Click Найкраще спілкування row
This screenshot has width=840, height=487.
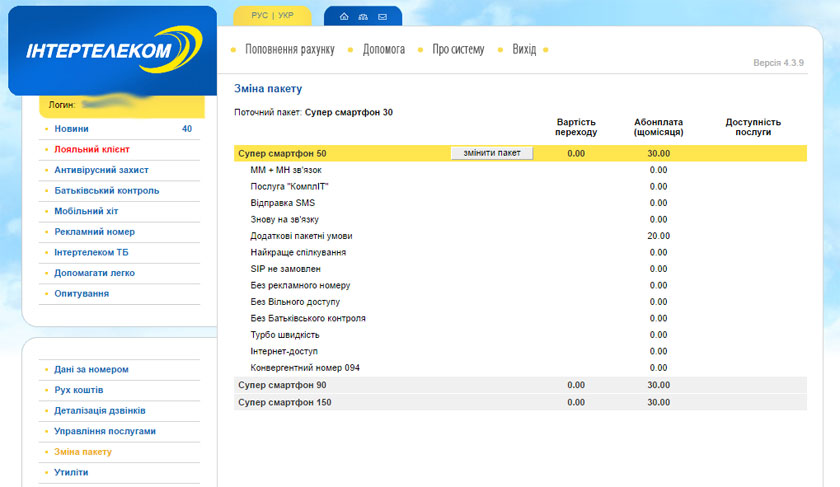point(520,252)
